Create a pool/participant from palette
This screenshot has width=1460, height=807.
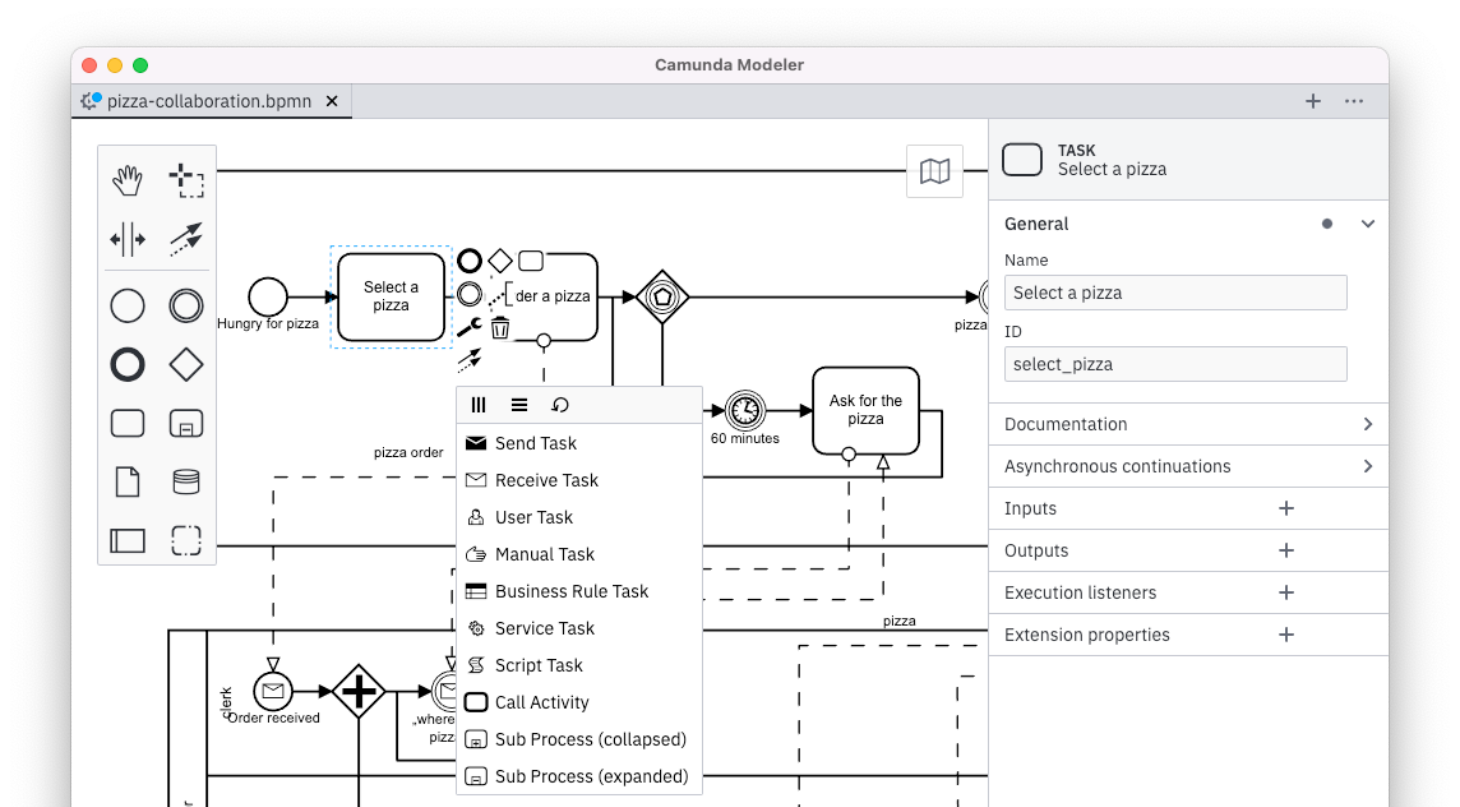(127, 541)
